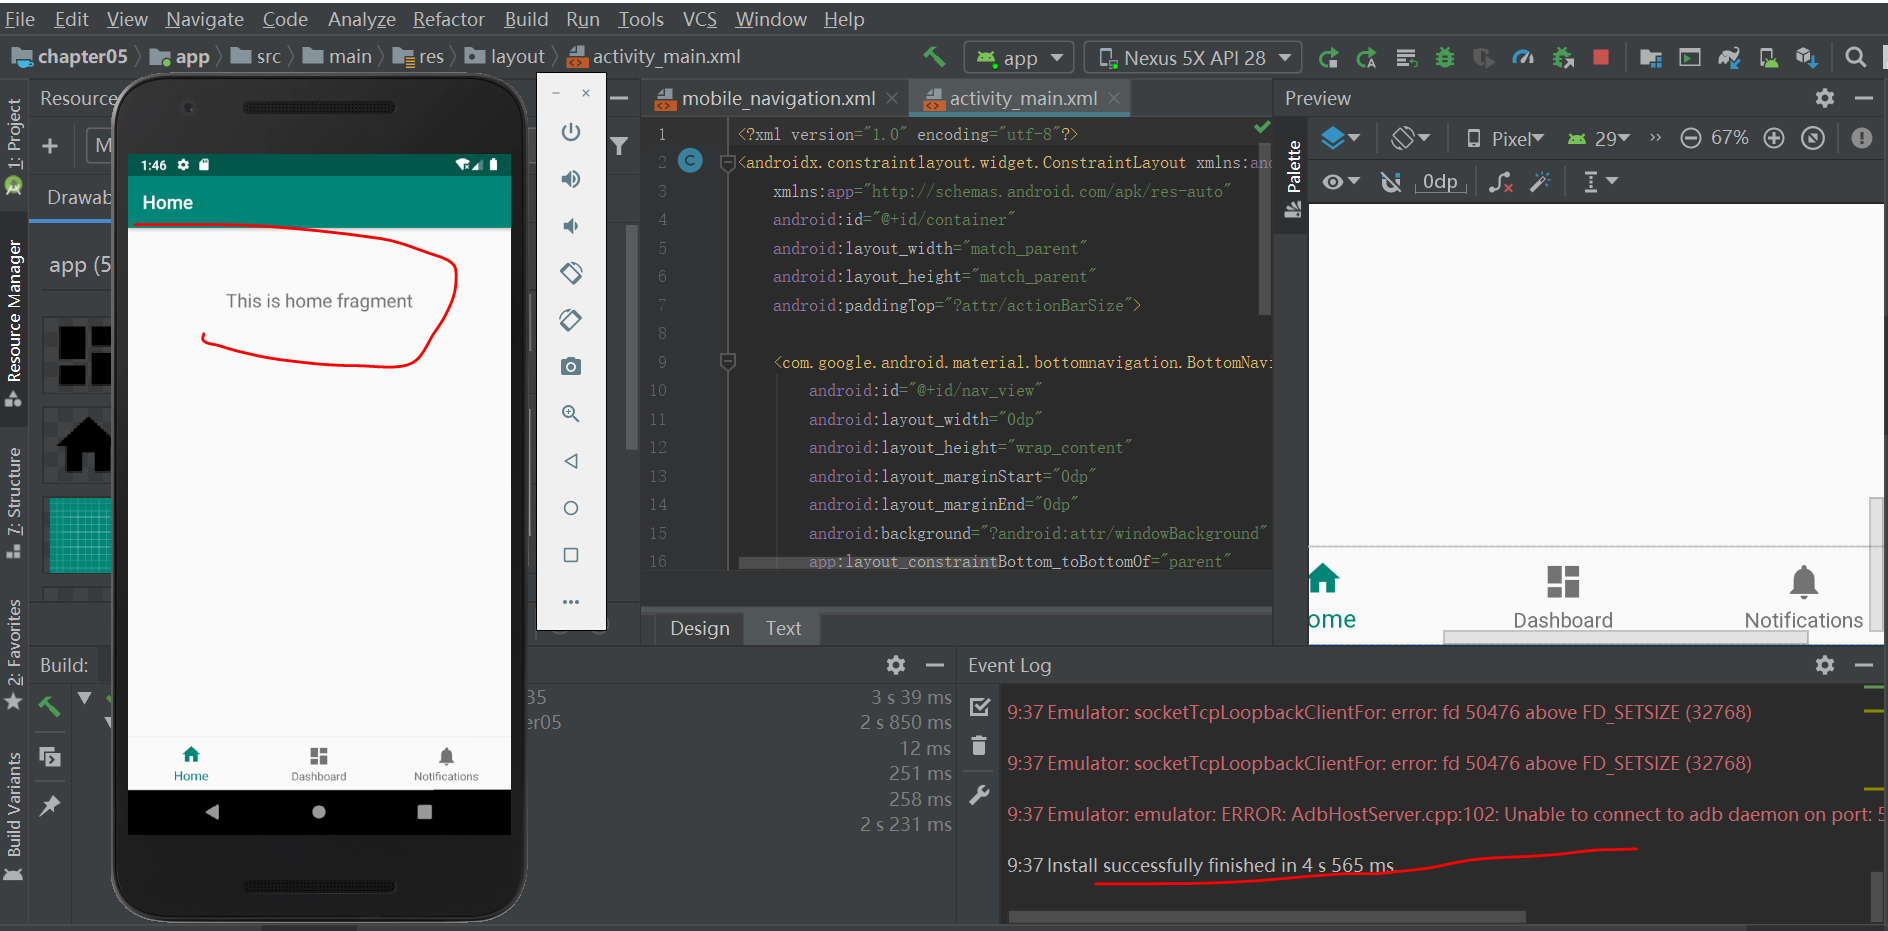
Task: Select the Text editor tab
Action: tap(783, 628)
